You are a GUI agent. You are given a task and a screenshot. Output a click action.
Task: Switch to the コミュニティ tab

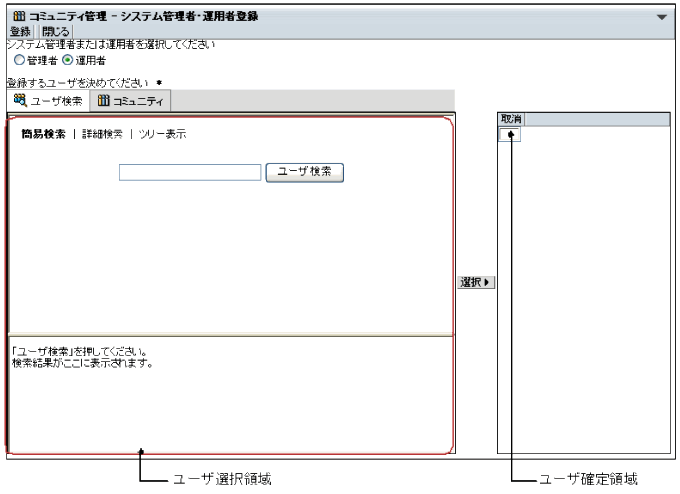click(131, 101)
